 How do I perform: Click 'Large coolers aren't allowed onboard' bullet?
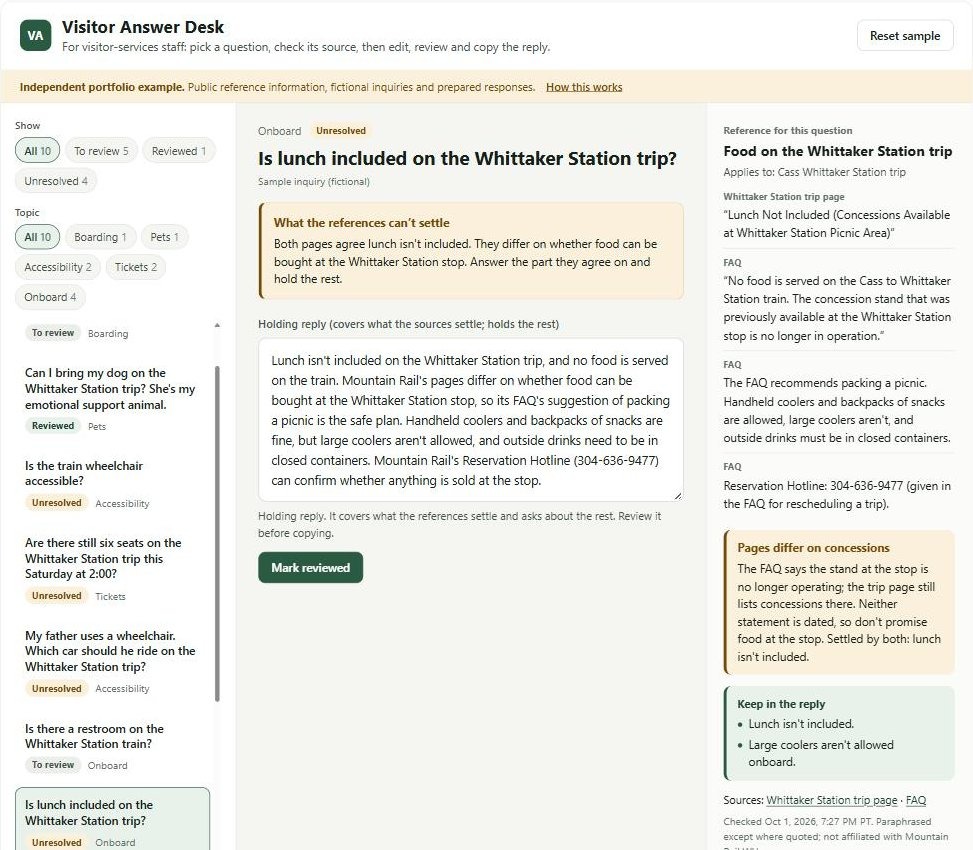point(820,753)
